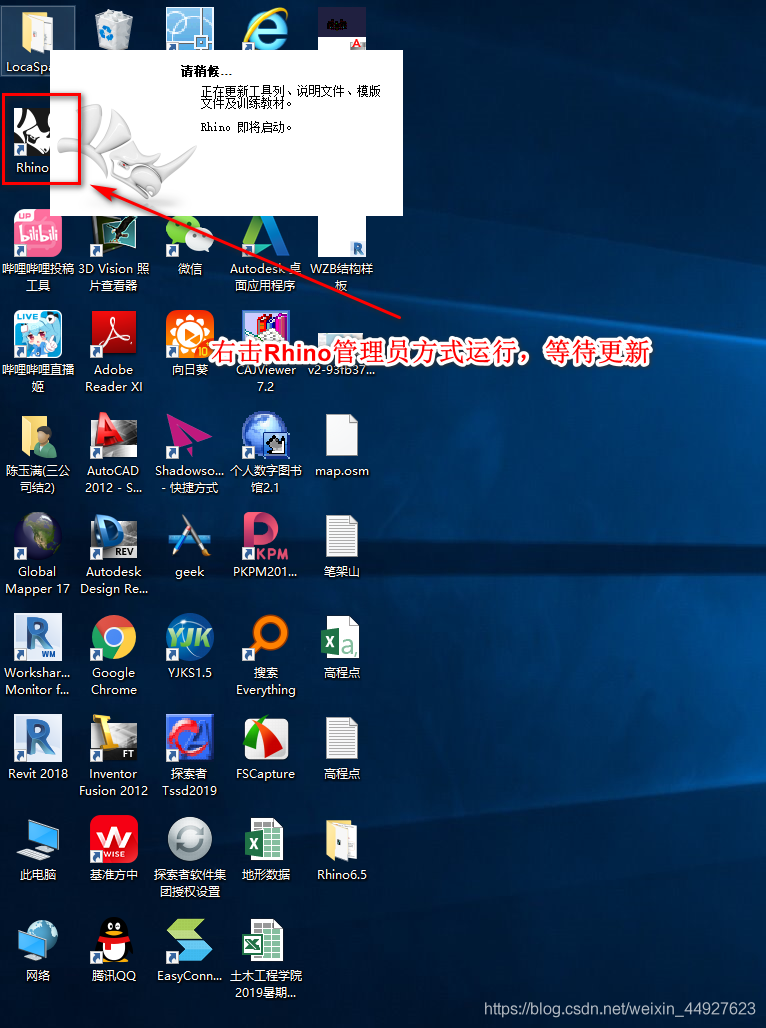Viewport: 766px width, 1028px height.
Task: Select the Rhino desktop shortcut
Action: (x=32, y=141)
